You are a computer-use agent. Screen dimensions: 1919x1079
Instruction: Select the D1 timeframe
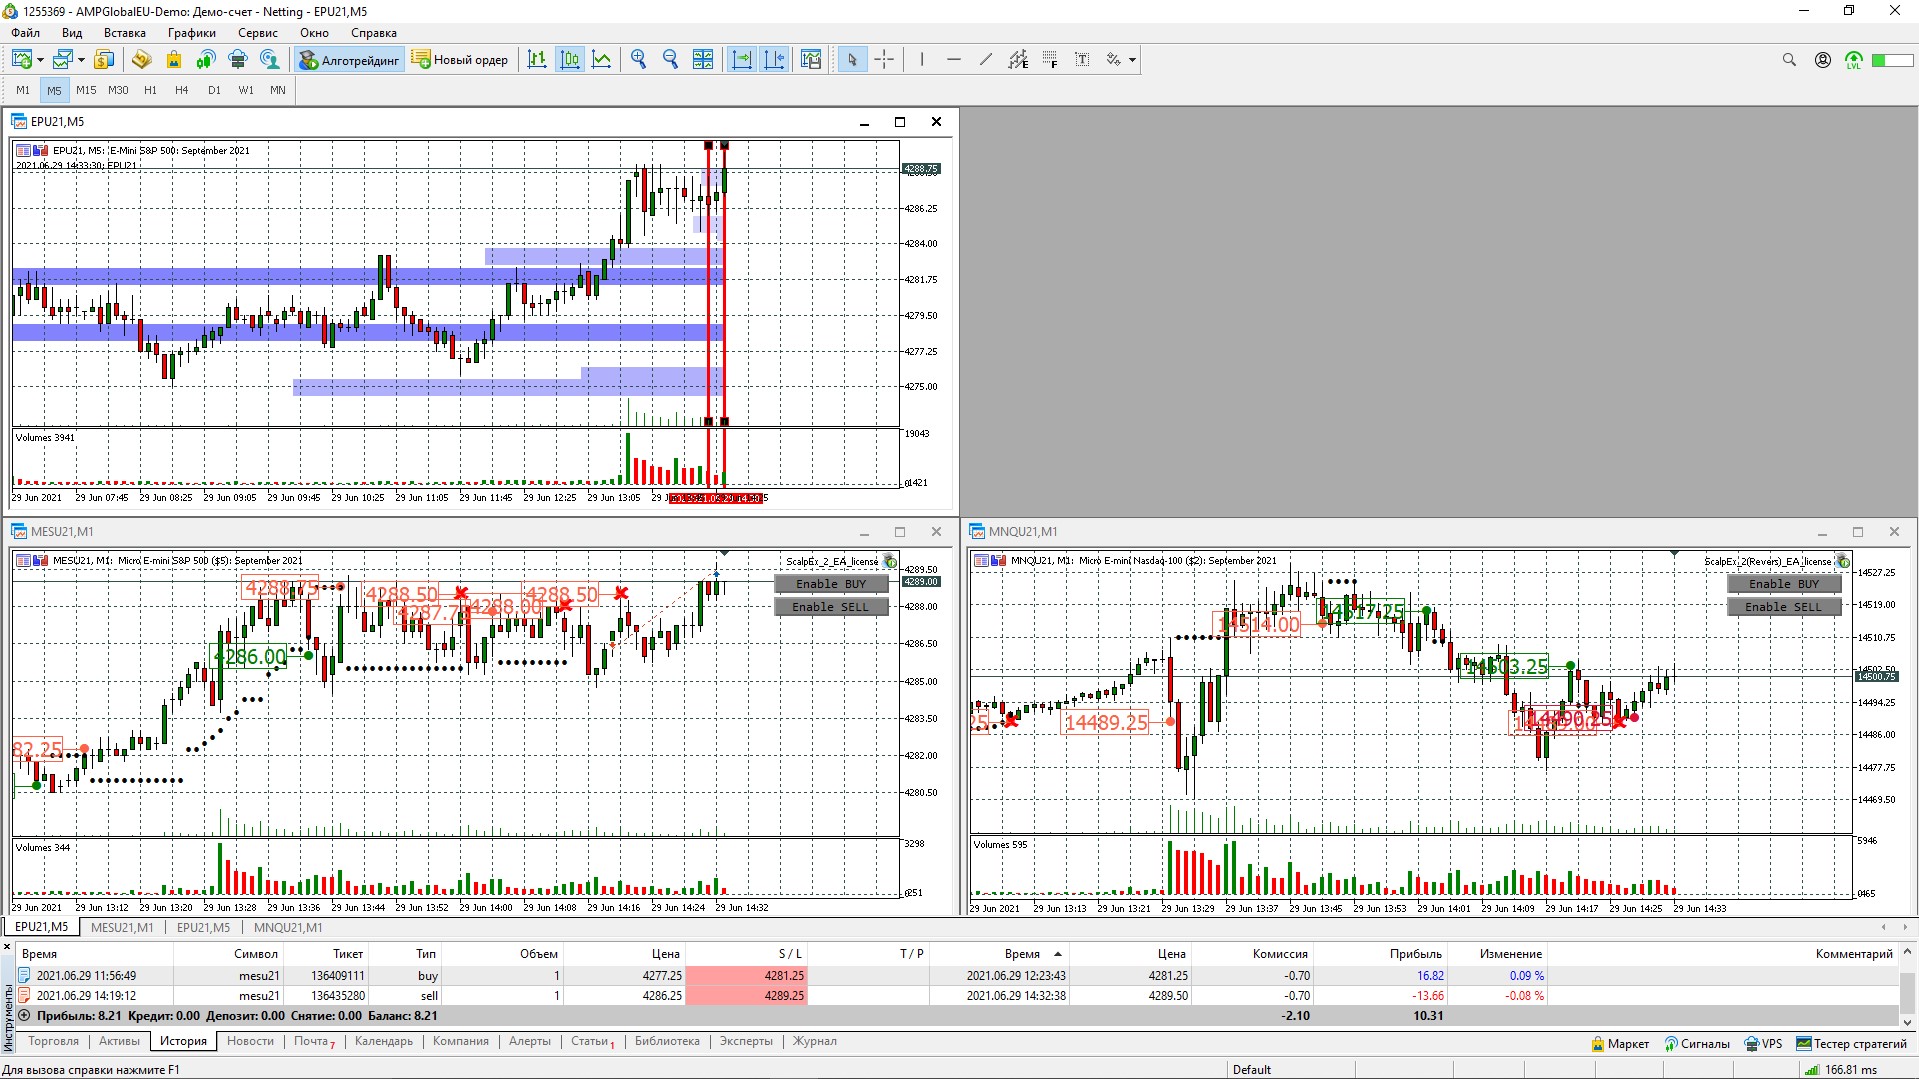[x=214, y=90]
